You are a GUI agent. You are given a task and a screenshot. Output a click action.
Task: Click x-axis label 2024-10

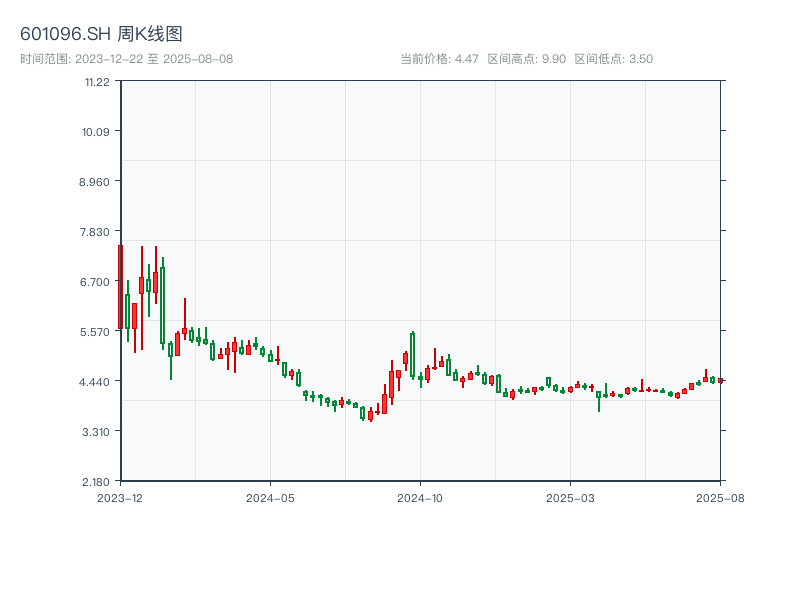coord(420,498)
